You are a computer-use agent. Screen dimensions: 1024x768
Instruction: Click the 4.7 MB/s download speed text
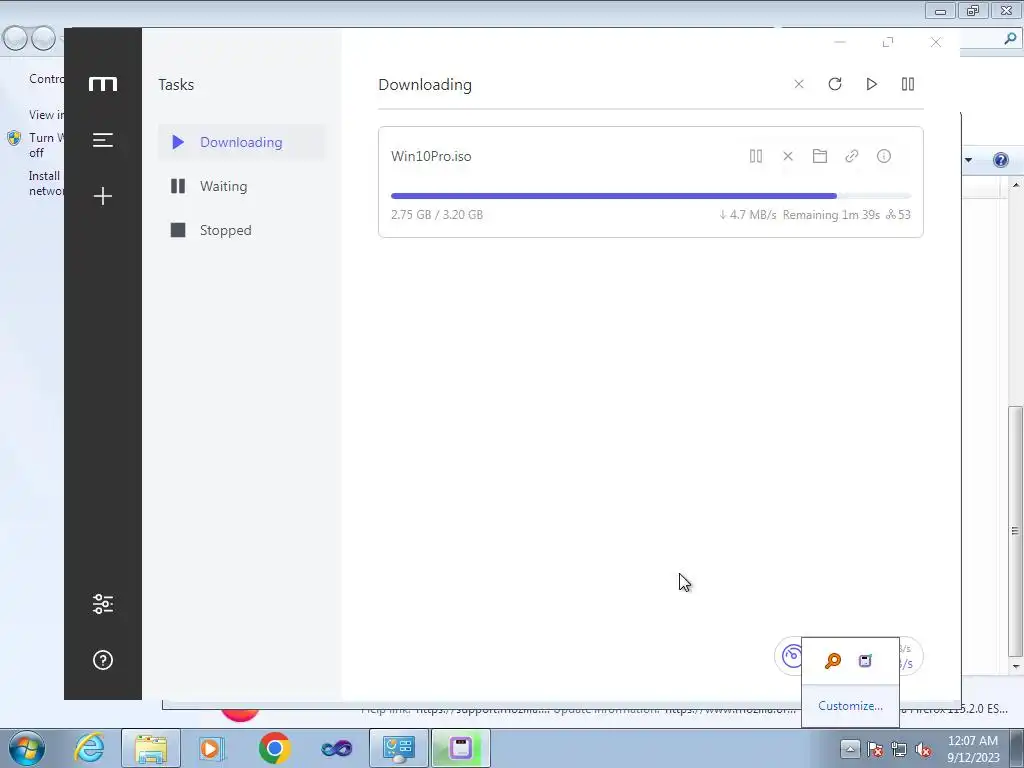pos(747,215)
